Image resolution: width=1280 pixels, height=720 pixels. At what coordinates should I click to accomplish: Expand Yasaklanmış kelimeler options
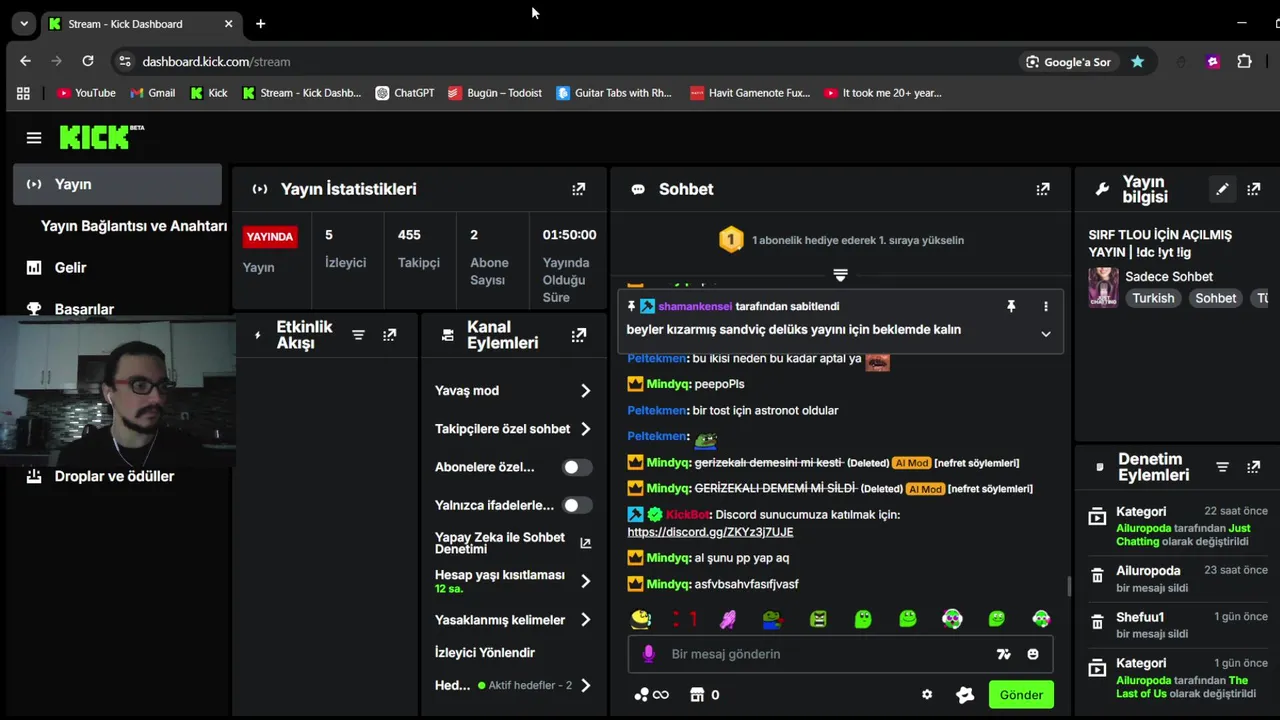(x=586, y=620)
